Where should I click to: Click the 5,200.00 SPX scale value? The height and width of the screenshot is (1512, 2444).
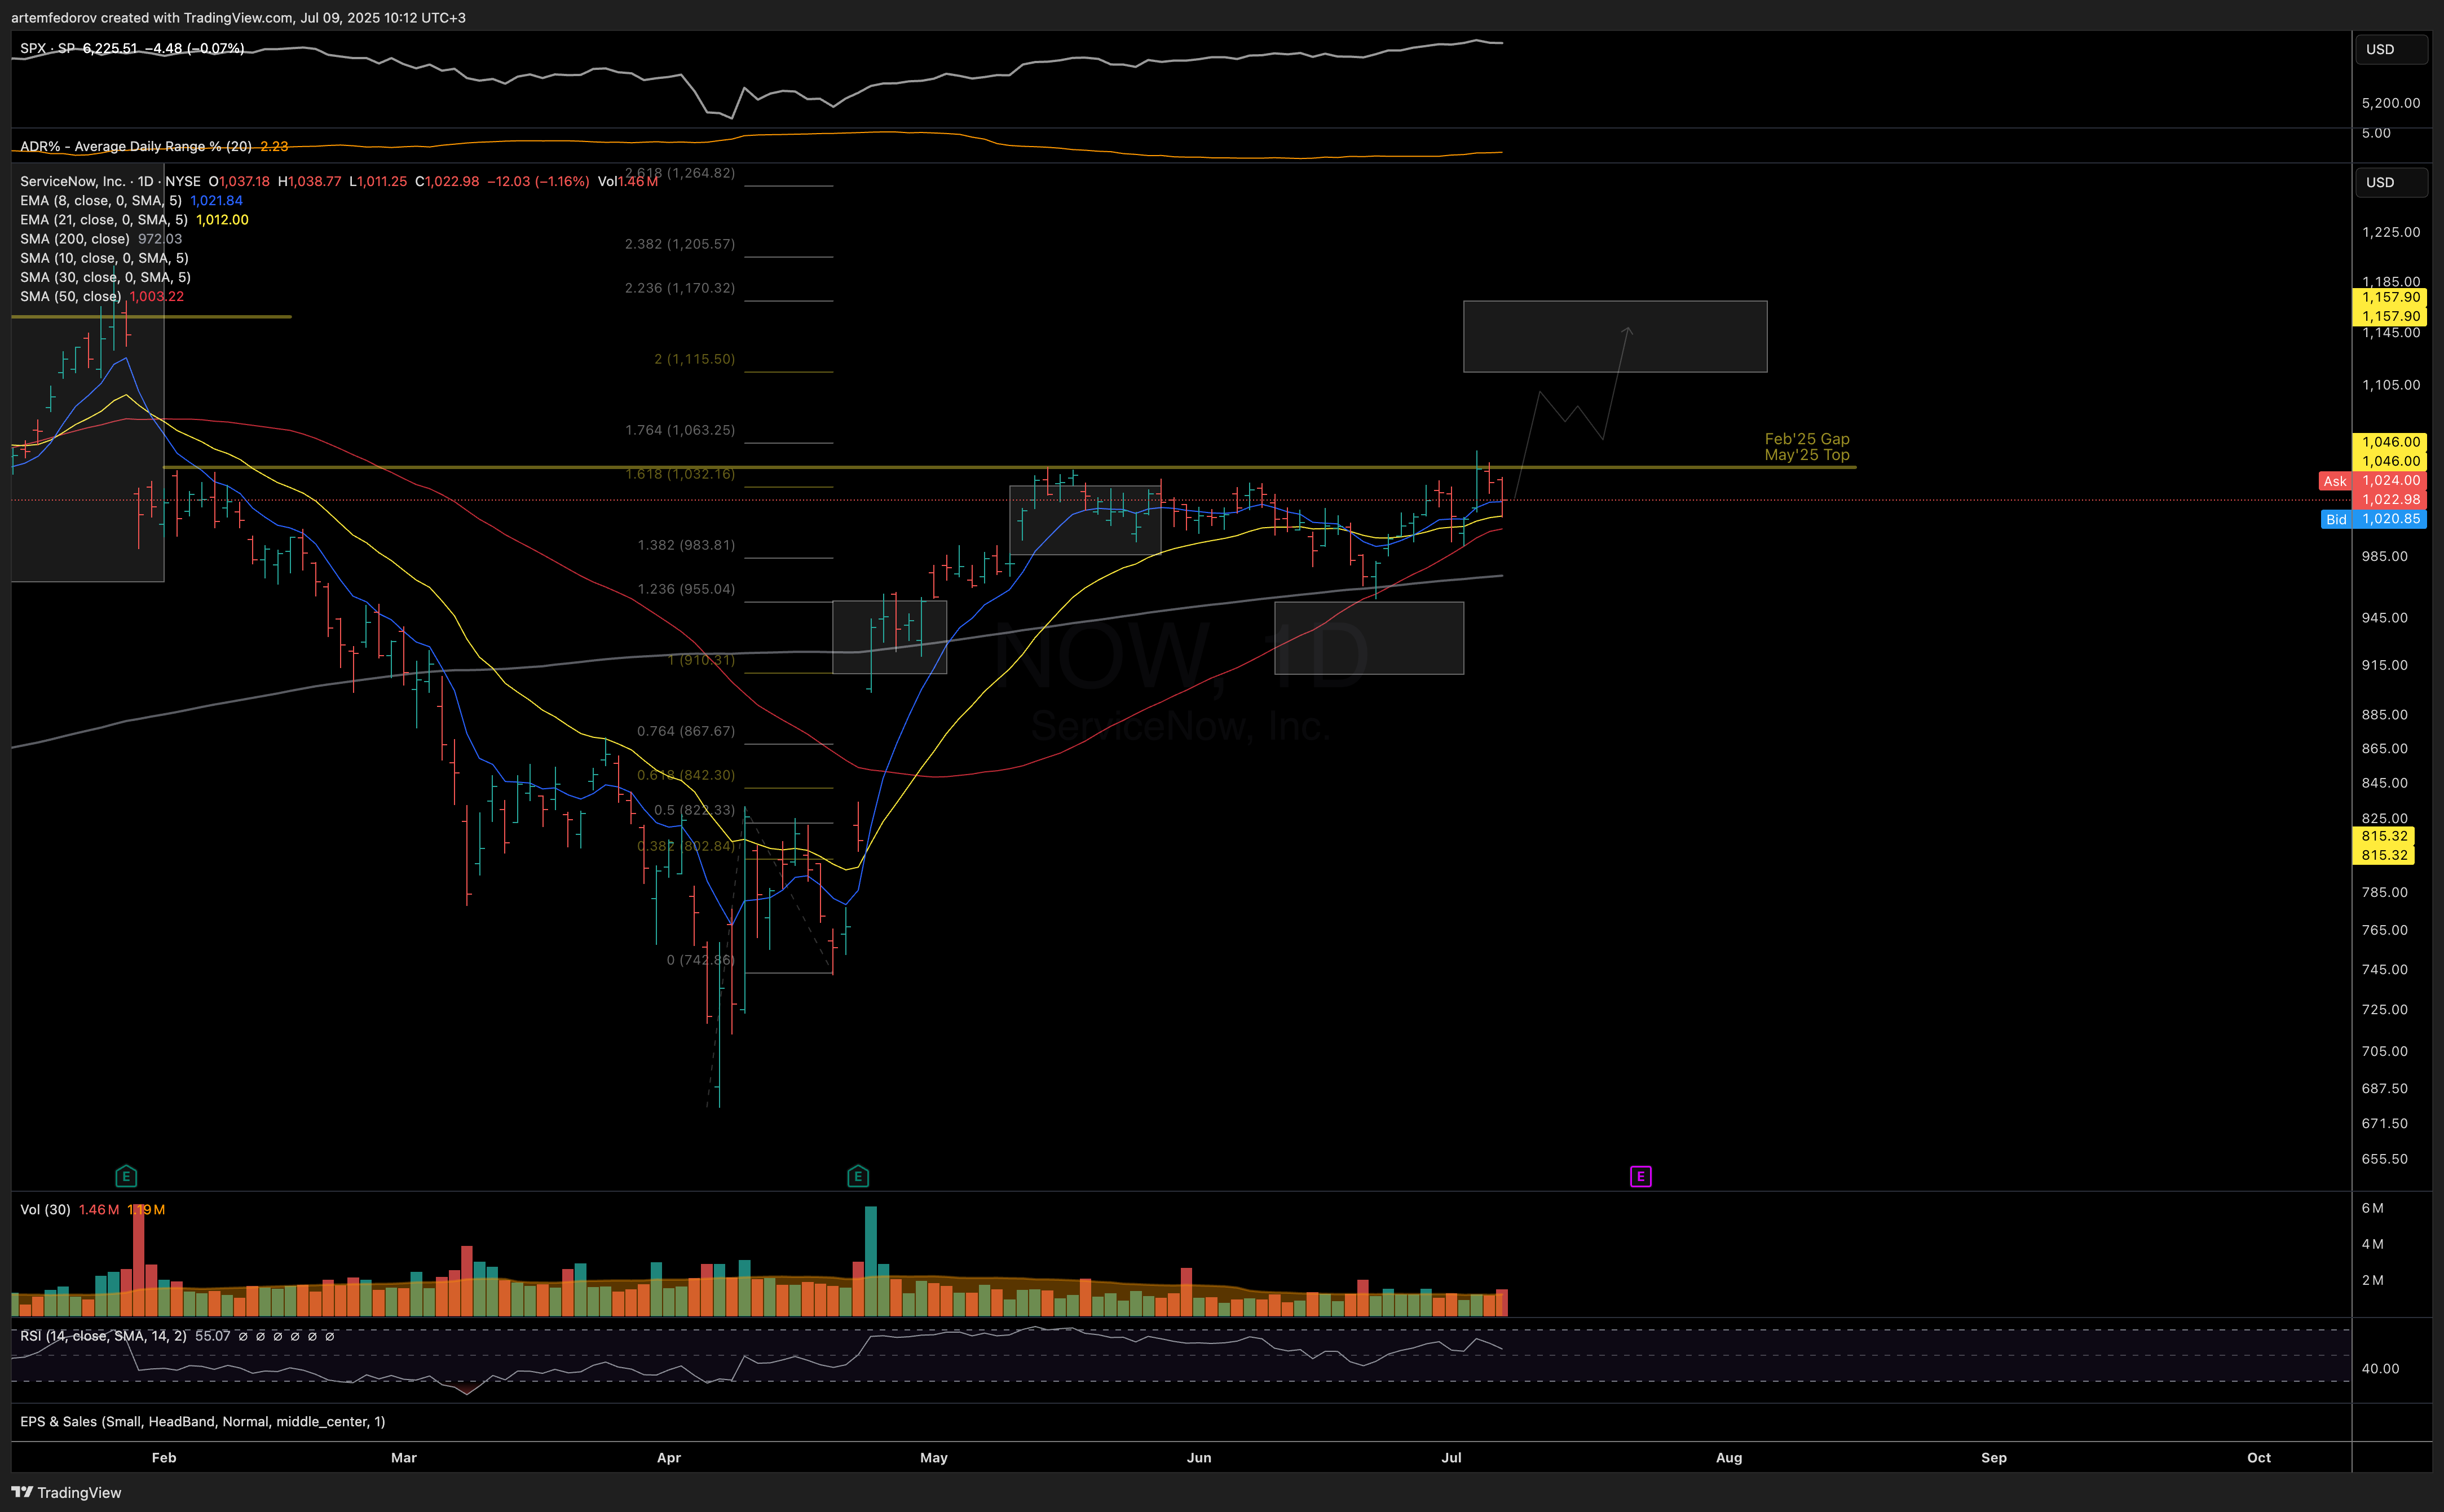(x=2391, y=103)
